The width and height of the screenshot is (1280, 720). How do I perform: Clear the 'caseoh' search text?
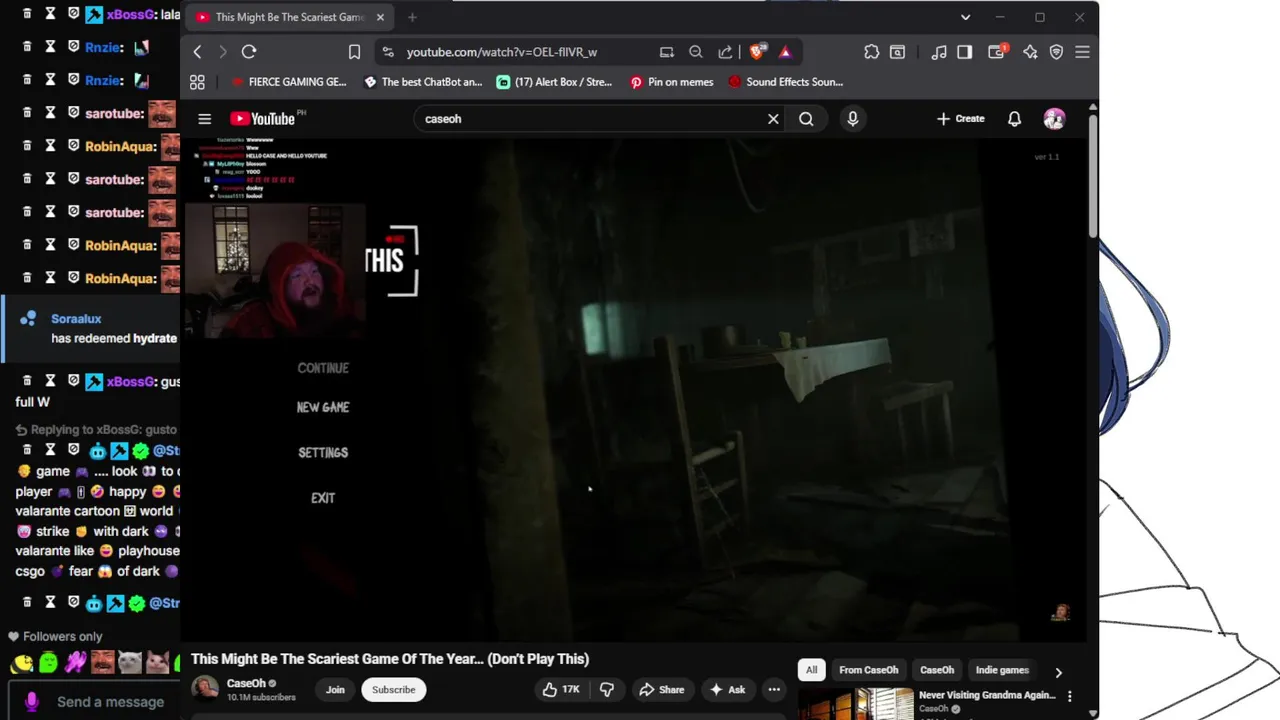click(x=773, y=119)
